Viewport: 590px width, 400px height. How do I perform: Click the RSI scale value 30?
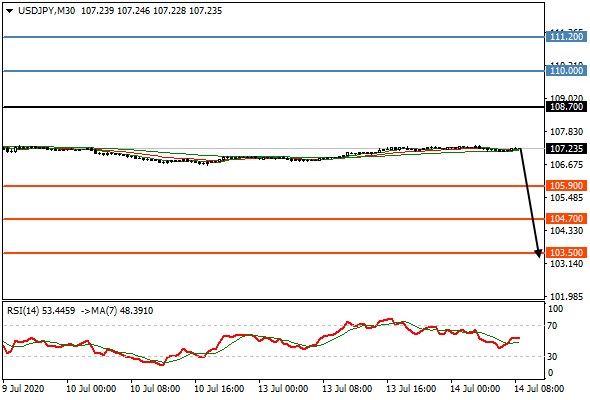point(552,356)
